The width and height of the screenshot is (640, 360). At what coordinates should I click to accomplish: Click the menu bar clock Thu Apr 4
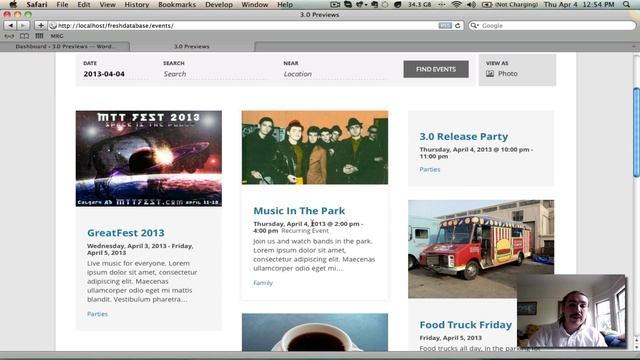(579, 4)
